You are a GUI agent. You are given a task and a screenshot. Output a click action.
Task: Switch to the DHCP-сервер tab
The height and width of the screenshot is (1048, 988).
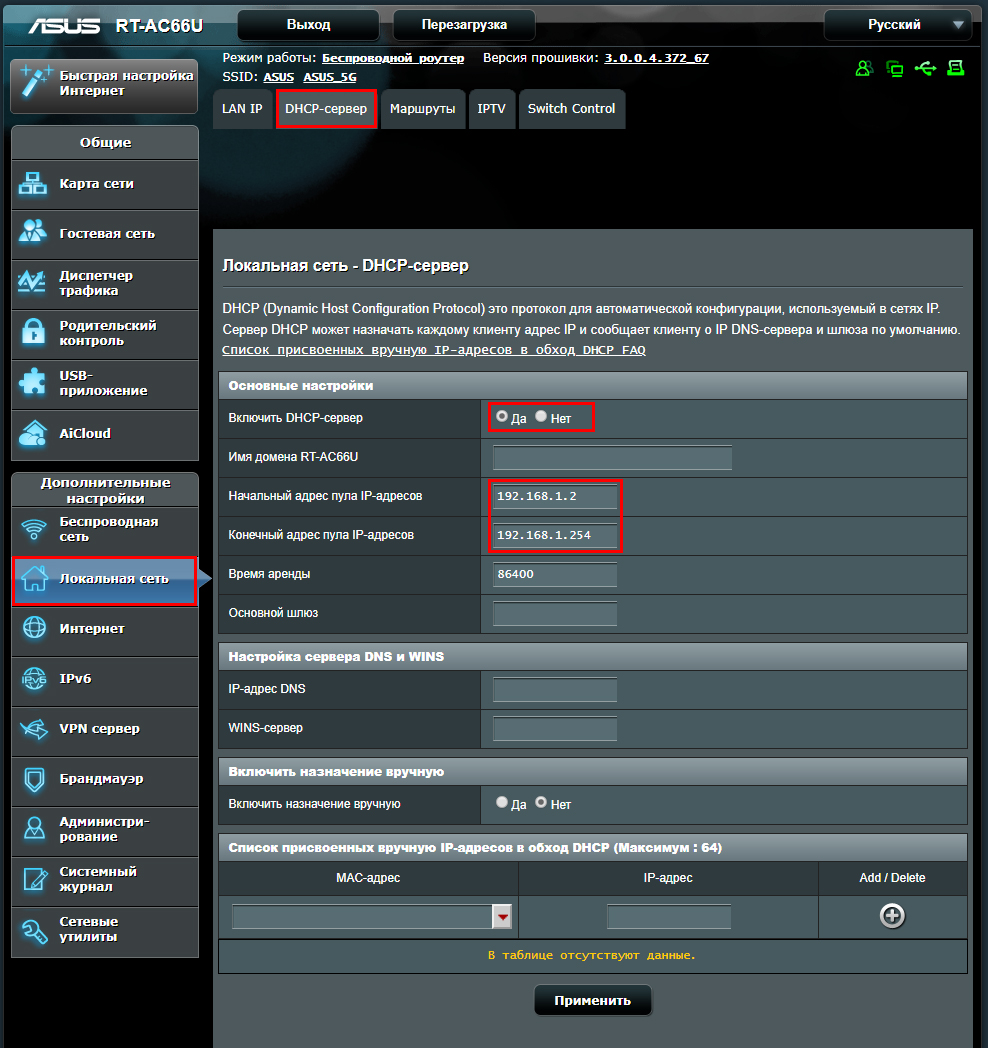point(326,109)
